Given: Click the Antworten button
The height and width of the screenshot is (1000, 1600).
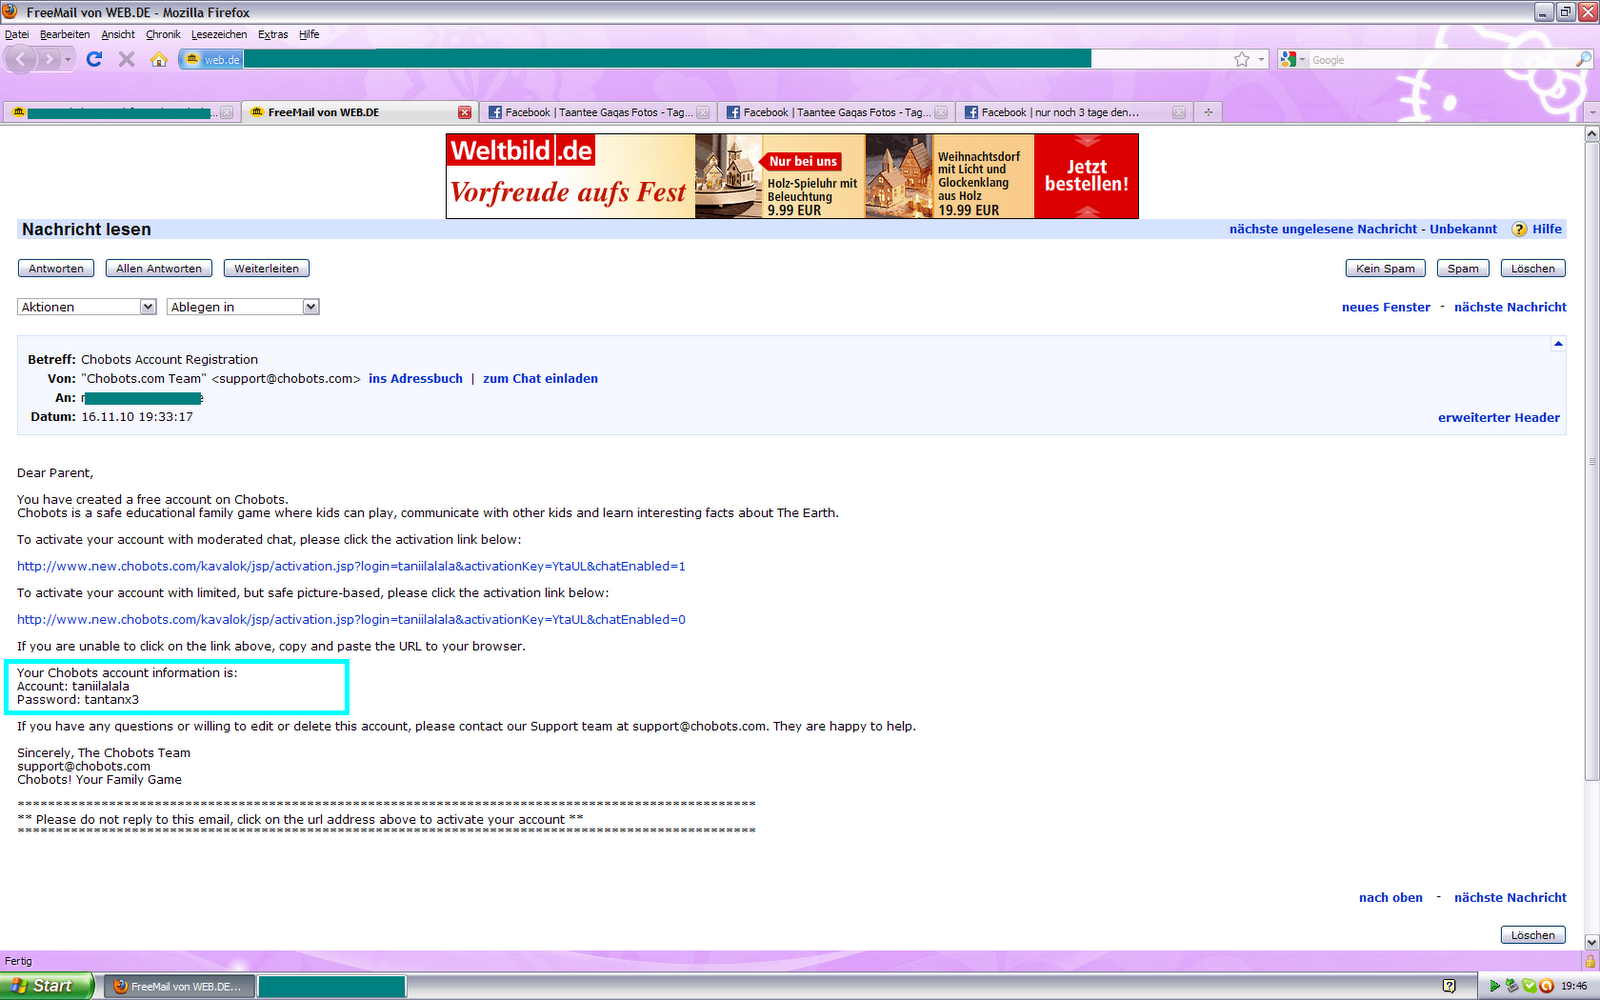Looking at the screenshot, I should click(56, 268).
